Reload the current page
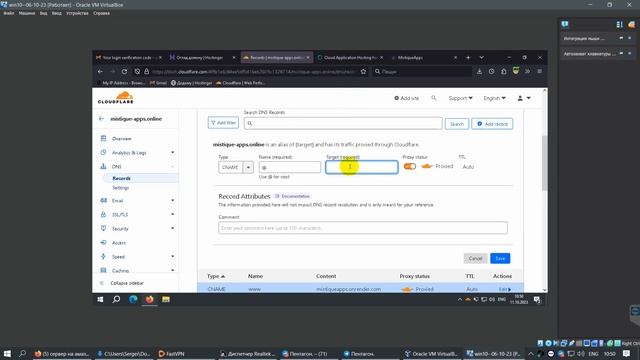 124,71
